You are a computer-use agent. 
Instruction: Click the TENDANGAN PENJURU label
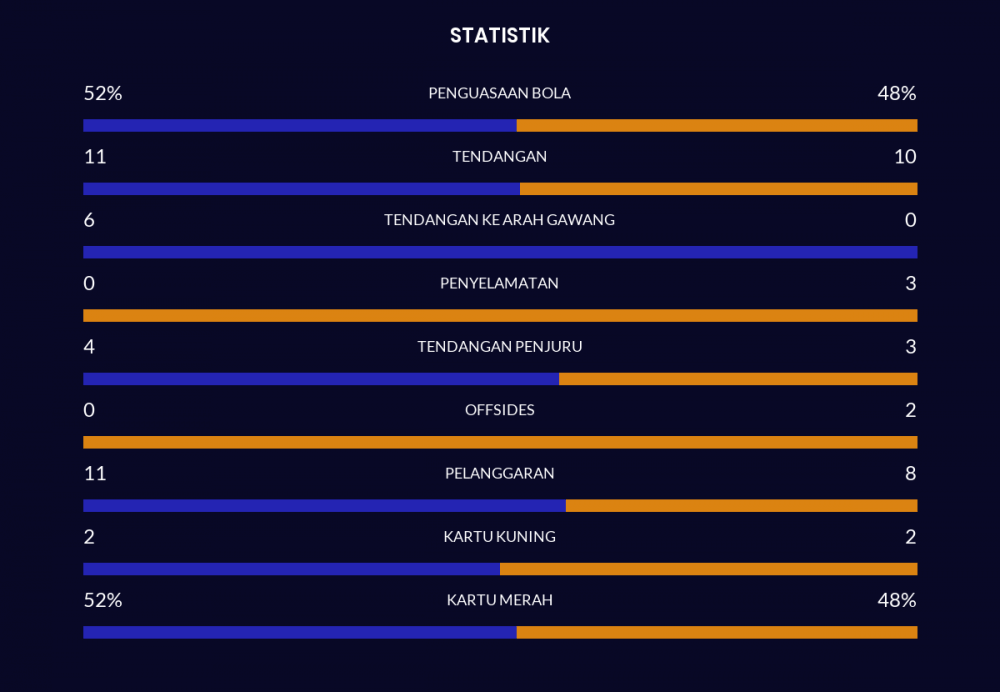point(499,347)
